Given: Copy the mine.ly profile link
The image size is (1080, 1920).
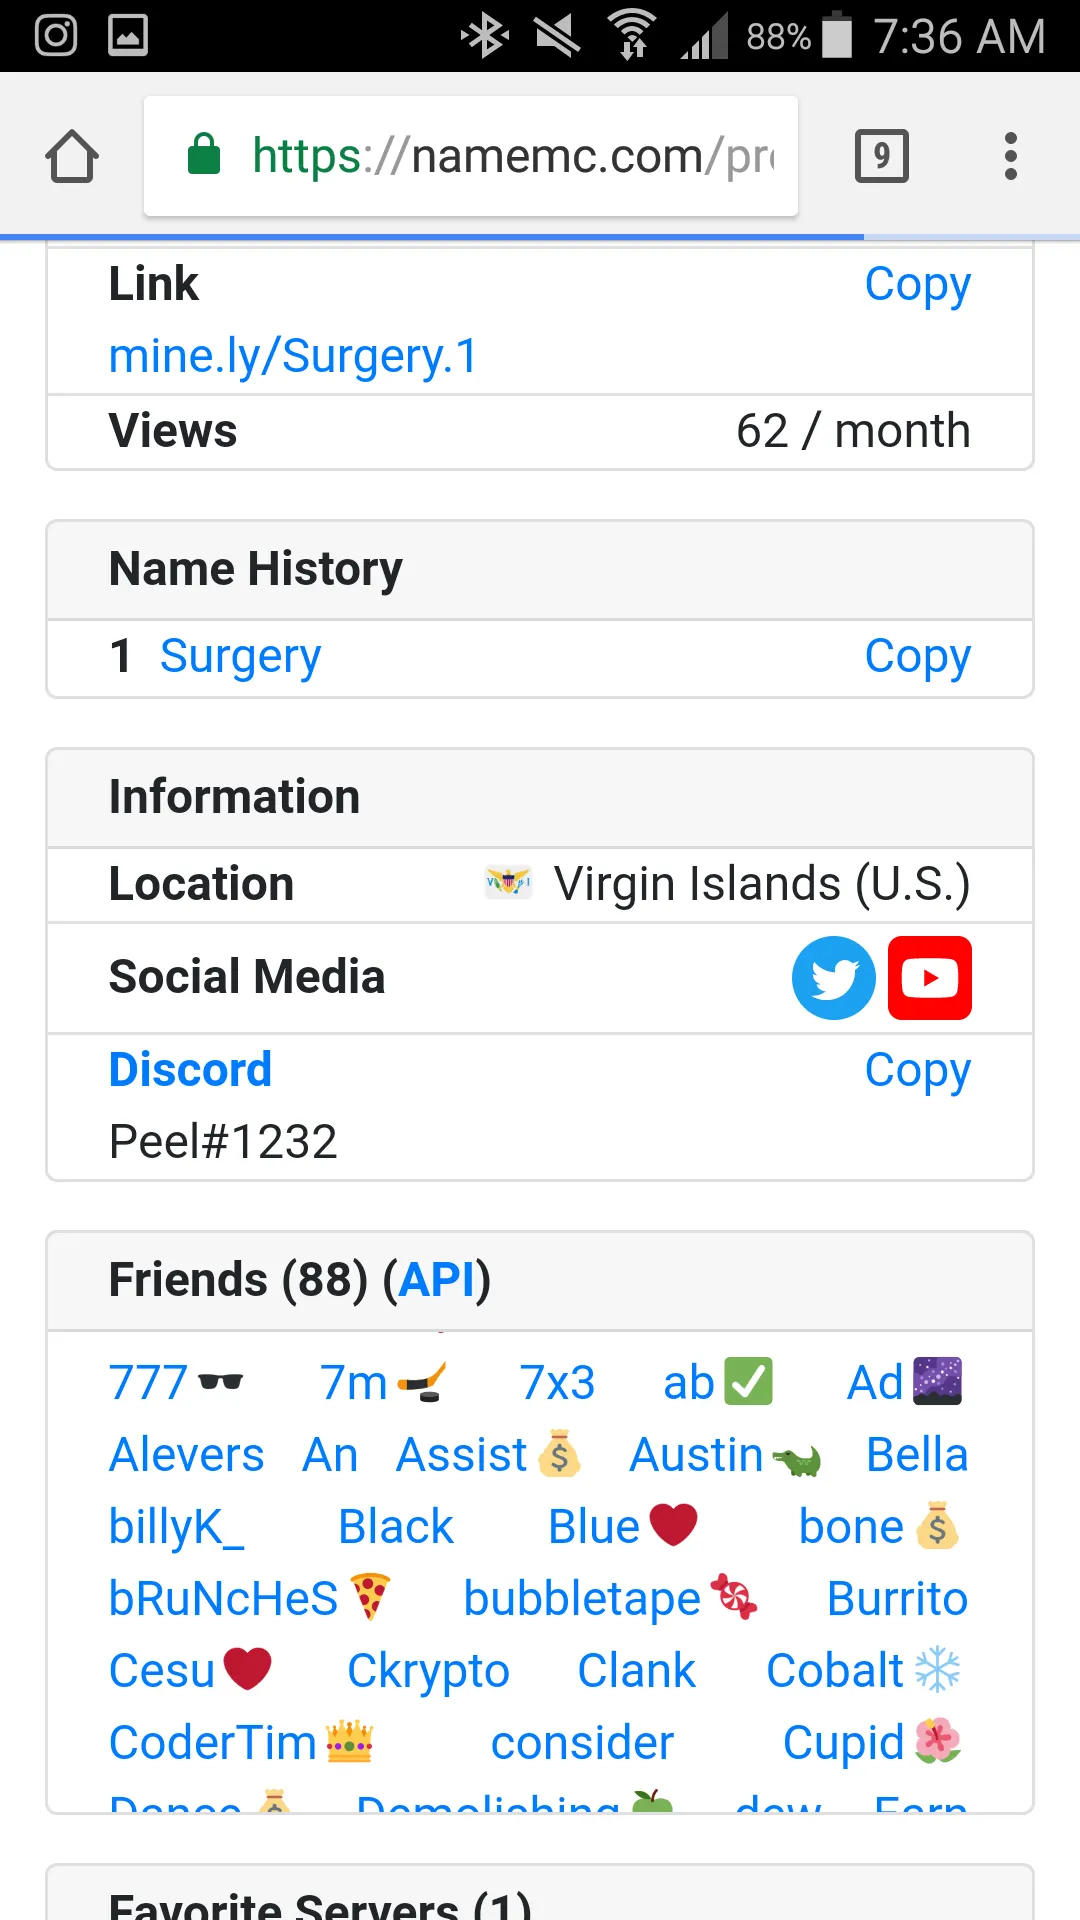Looking at the screenshot, I should point(917,285).
